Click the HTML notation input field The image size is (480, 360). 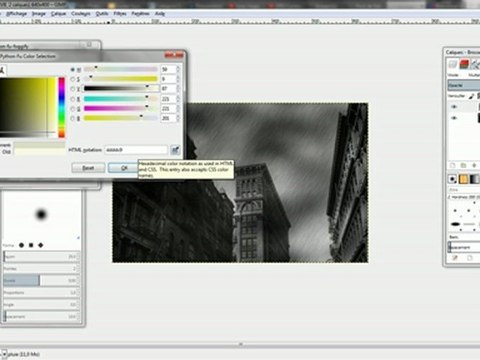(x=136, y=150)
